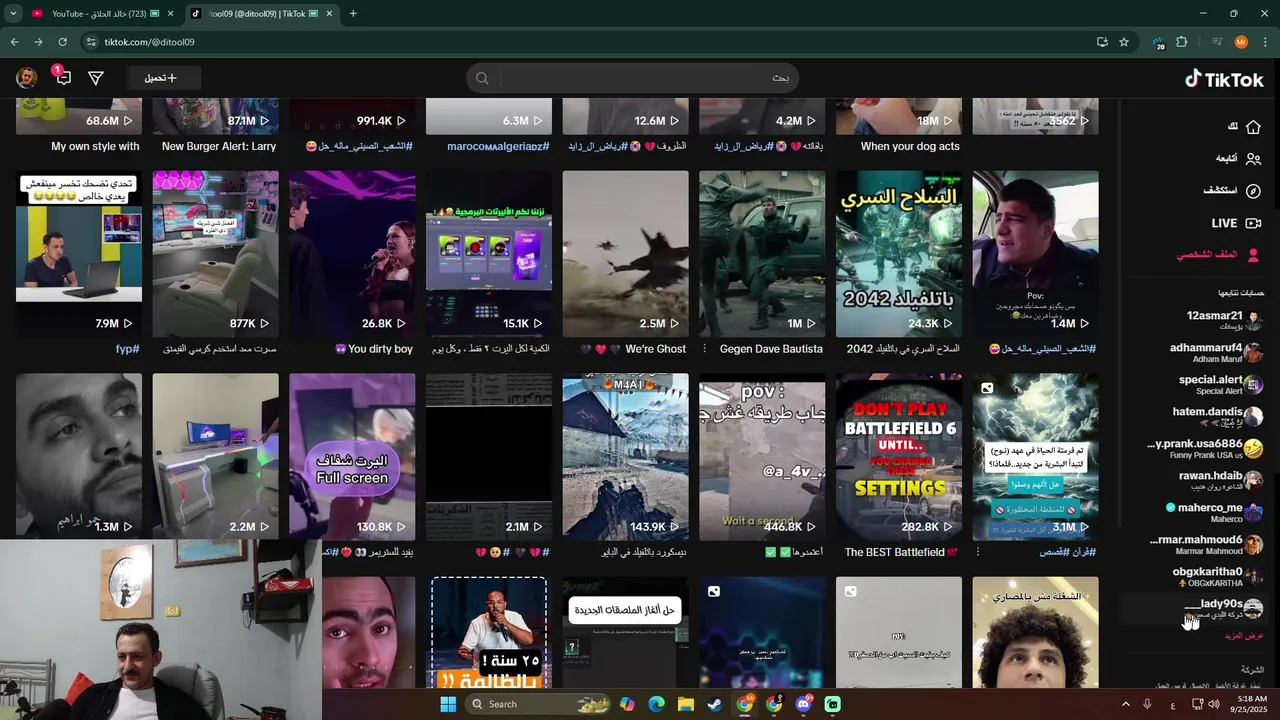Viewport: 1280px width, 720px height.
Task: Open the باتلفيلد 2042 video thumbnail
Action: [899, 254]
